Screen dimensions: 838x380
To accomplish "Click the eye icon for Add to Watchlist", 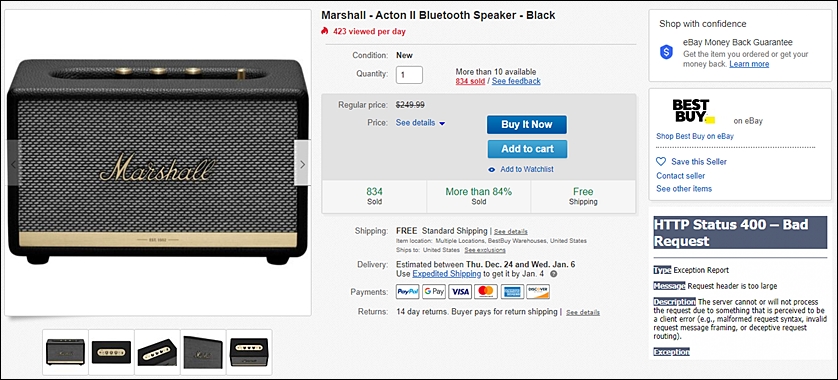I will [492, 169].
